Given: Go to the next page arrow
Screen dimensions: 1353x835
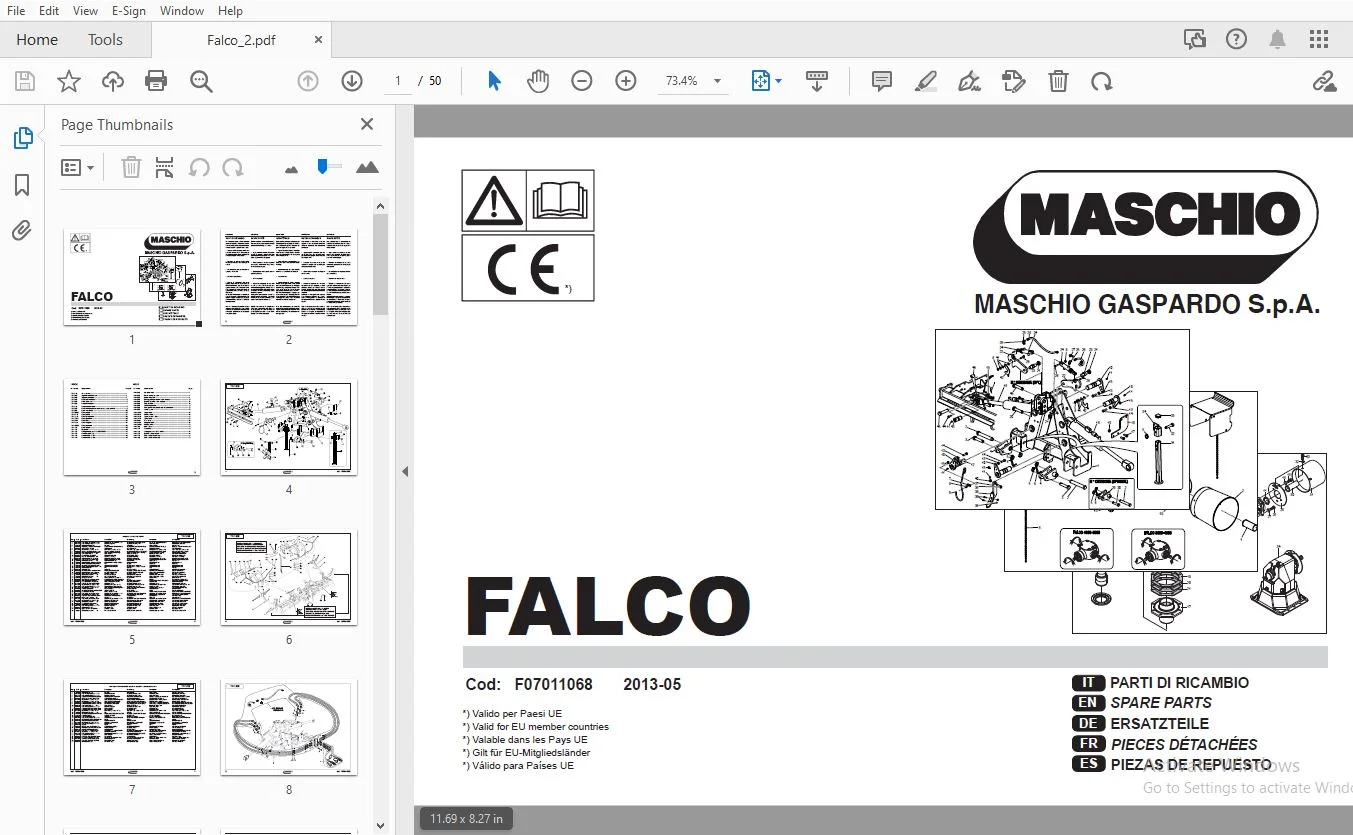Looking at the screenshot, I should point(352,81).
